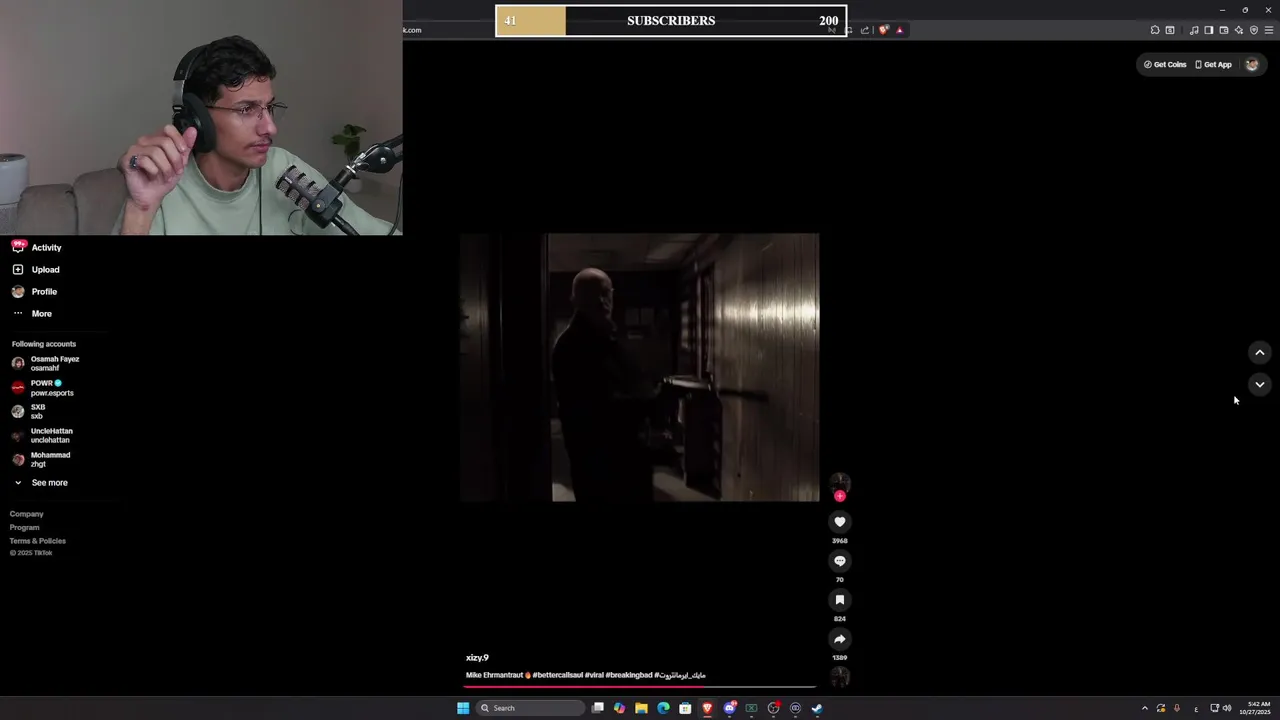1280x720 pixels.
Task: Open Microsoft Store from the taskbar
Action: click(x=685, y=708)
